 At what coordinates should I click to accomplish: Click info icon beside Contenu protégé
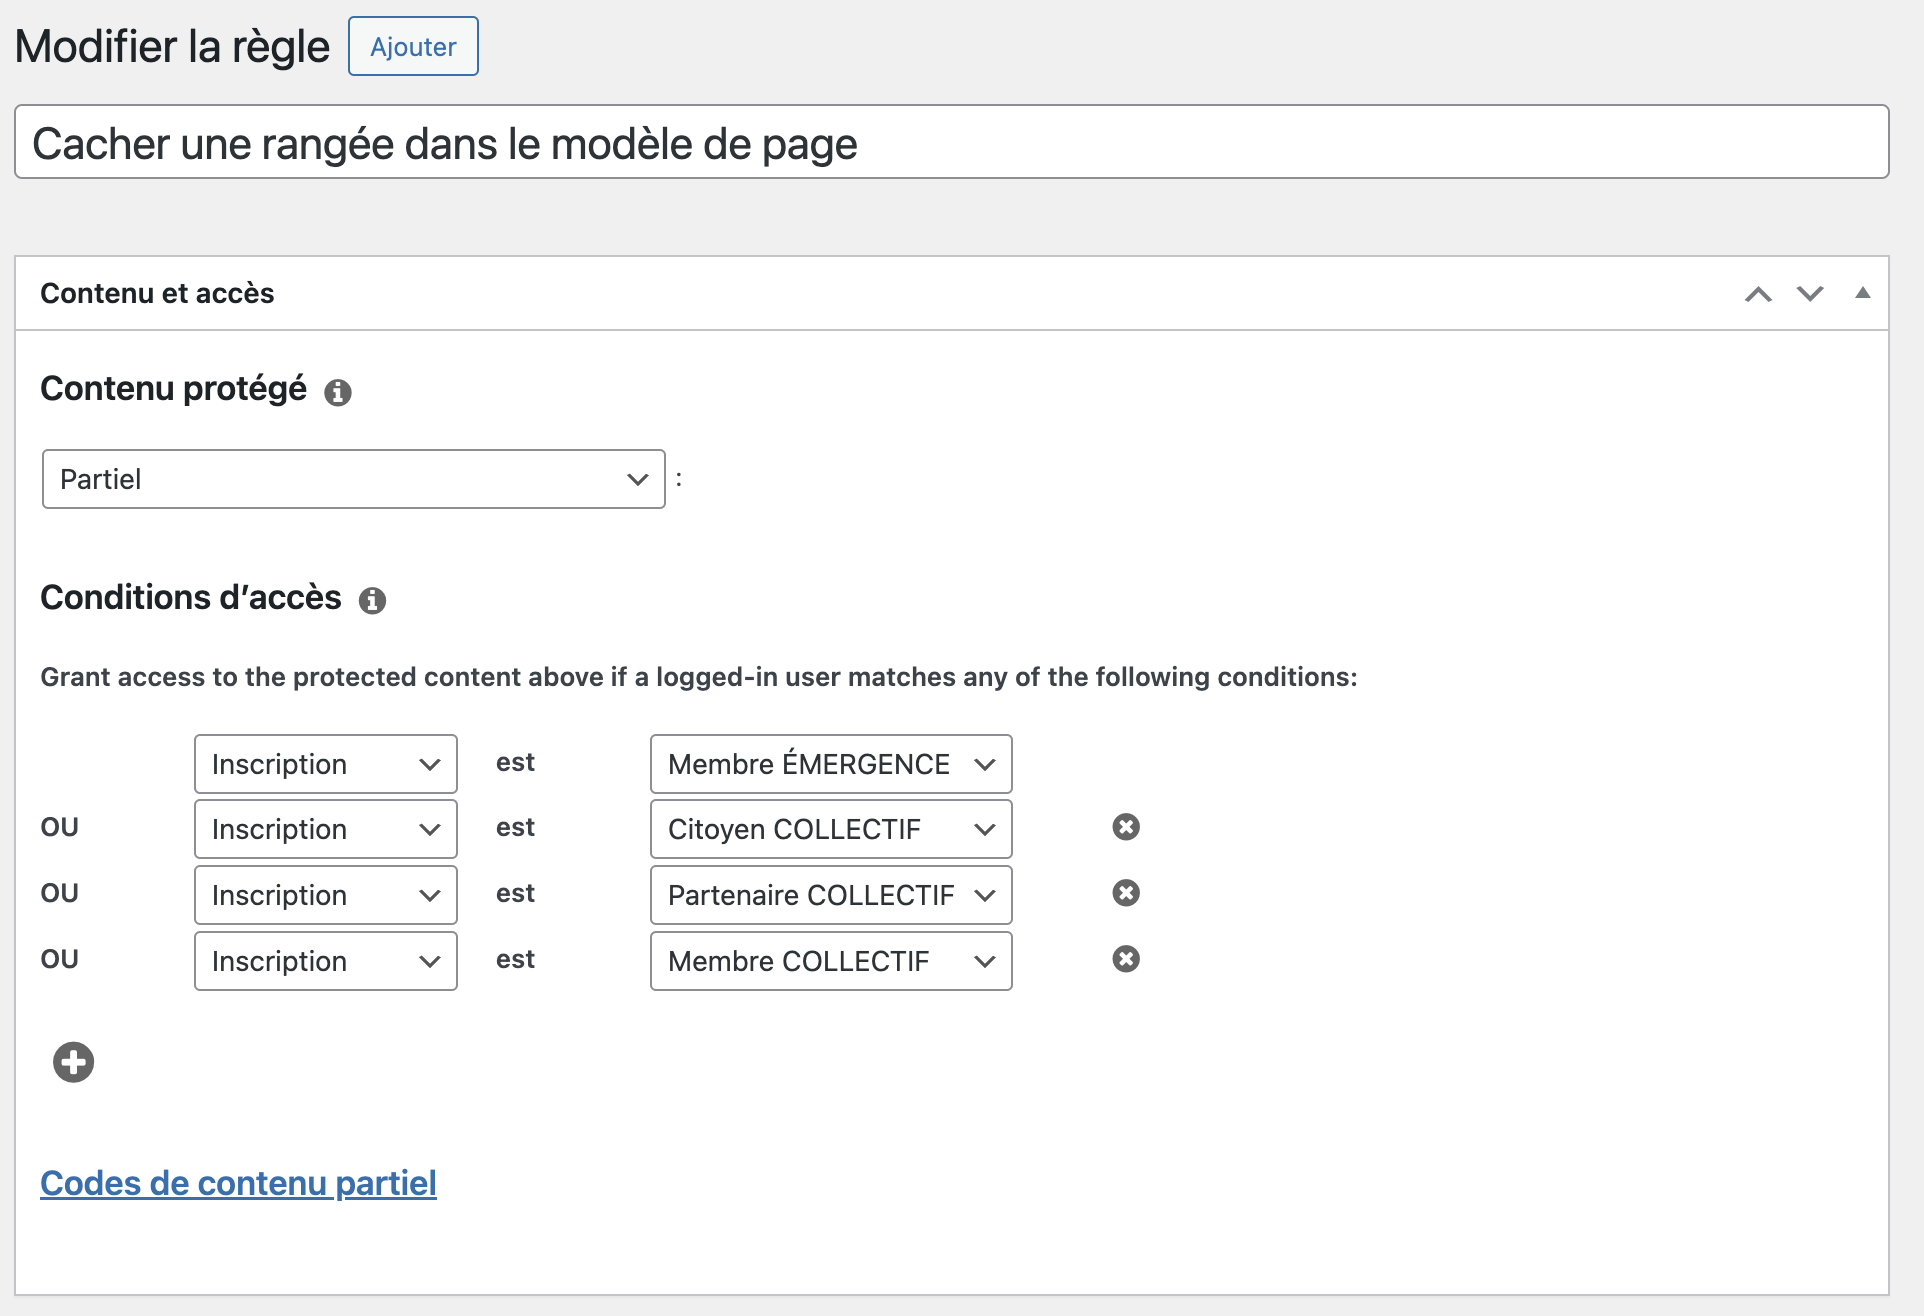click(338, 392)
